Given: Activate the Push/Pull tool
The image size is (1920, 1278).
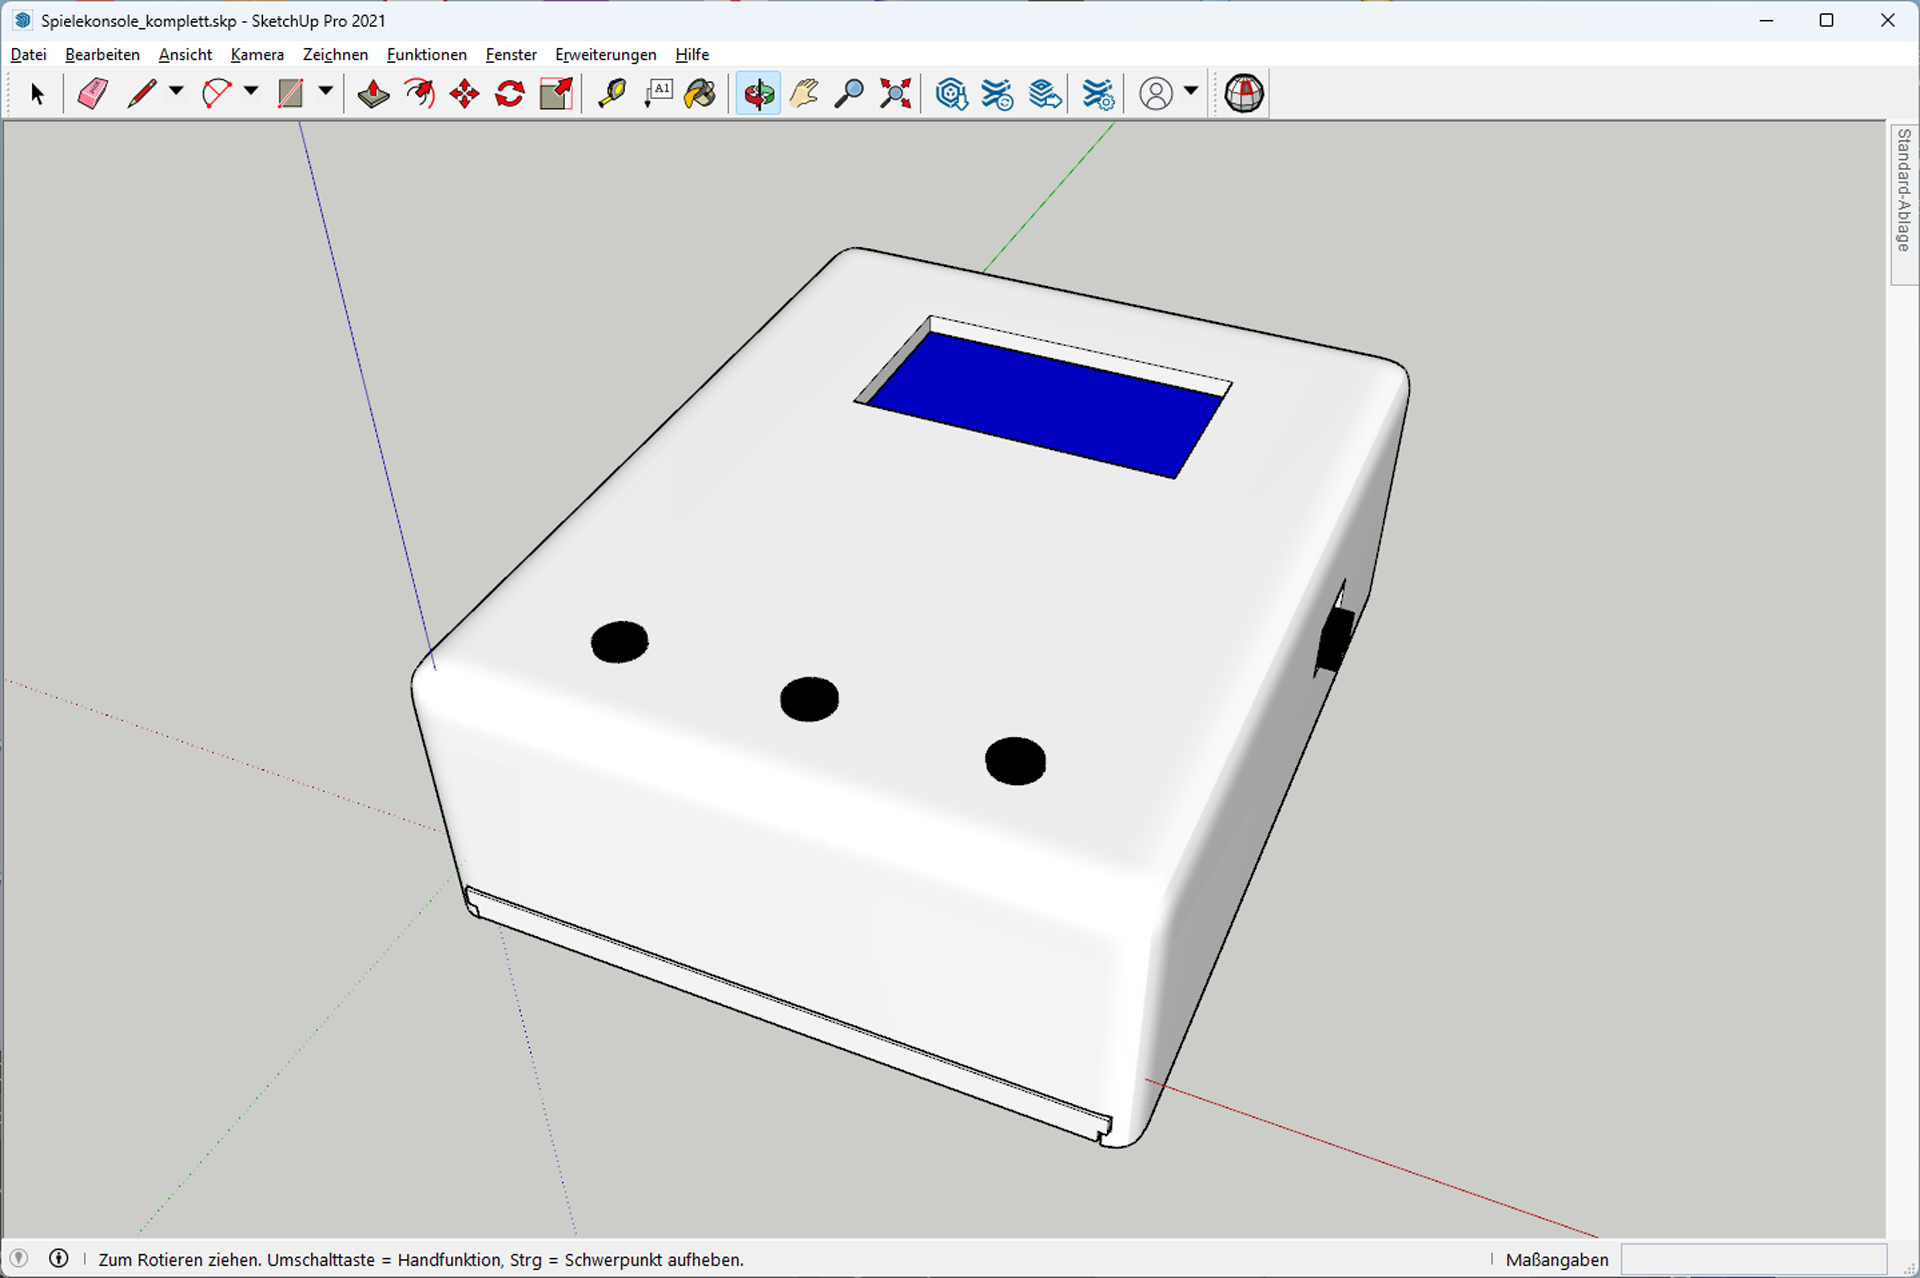Looking at the screenshot, I should point(373,94).
